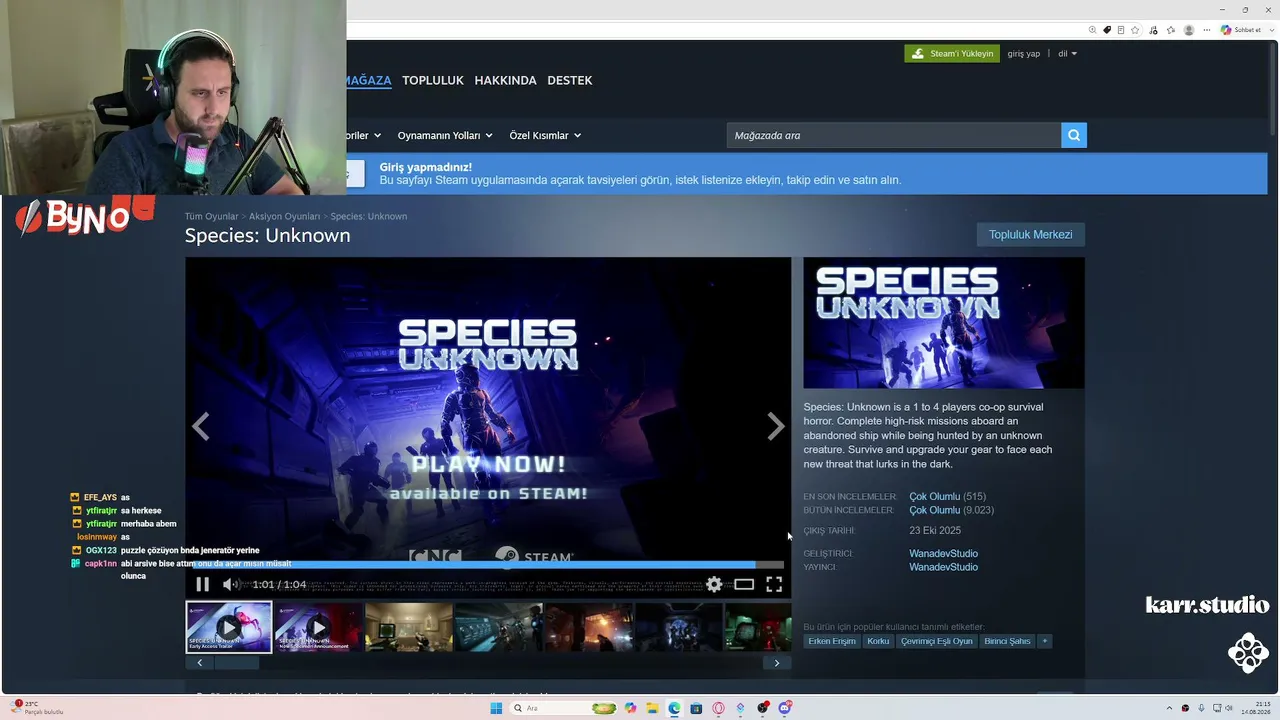
Task: Open the browser three-dot settings menu
Action: (x=1208, y=30)
